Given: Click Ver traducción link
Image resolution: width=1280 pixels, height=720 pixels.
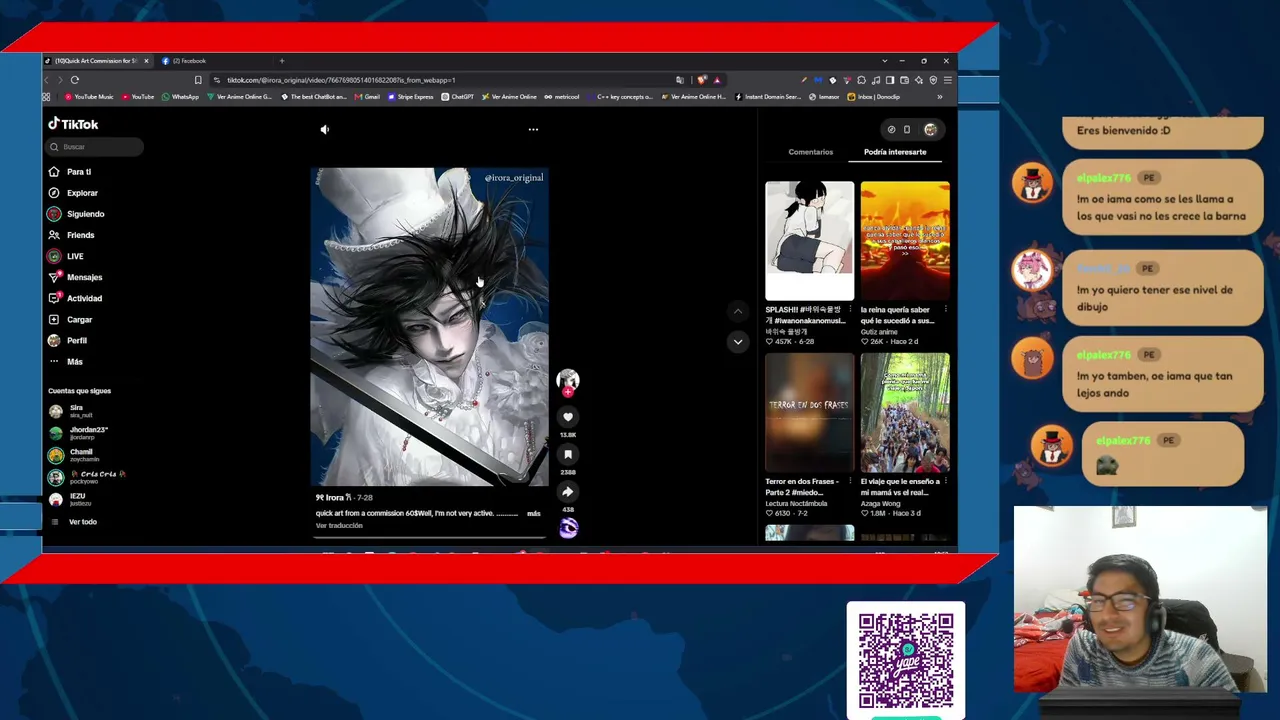Looking at the screenshot, I should pos(339,526).
